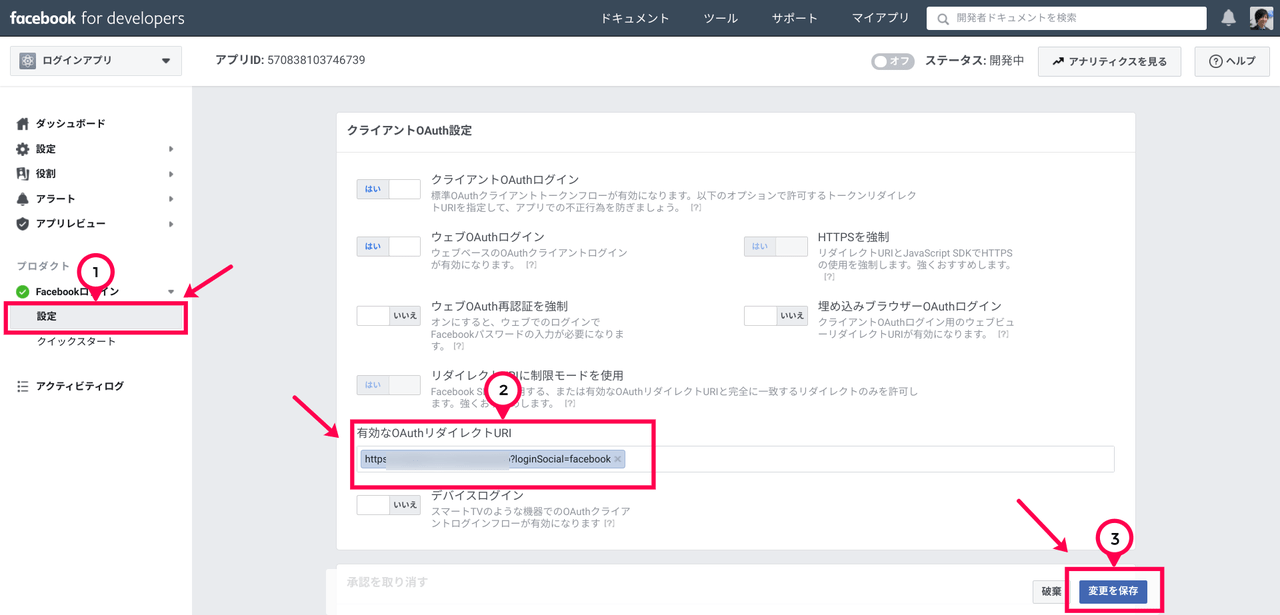Toggle HTTPSを強制 switch

[x=775, y=246]
